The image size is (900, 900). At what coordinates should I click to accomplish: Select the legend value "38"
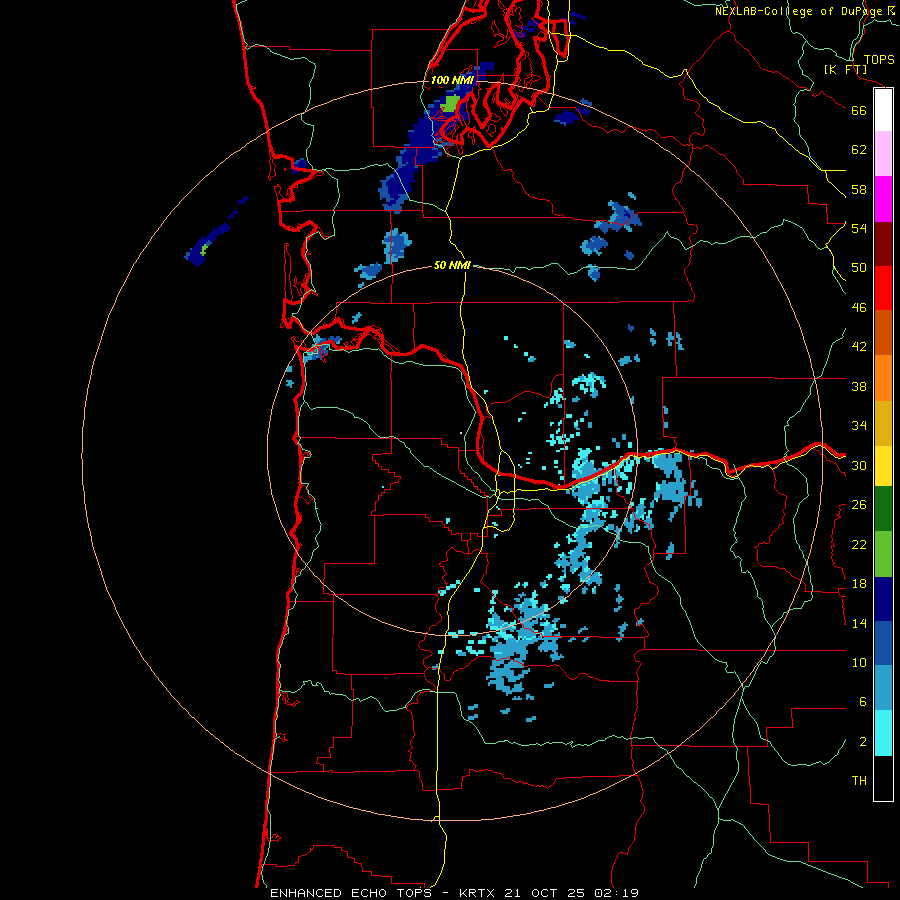tap(859, 386)
